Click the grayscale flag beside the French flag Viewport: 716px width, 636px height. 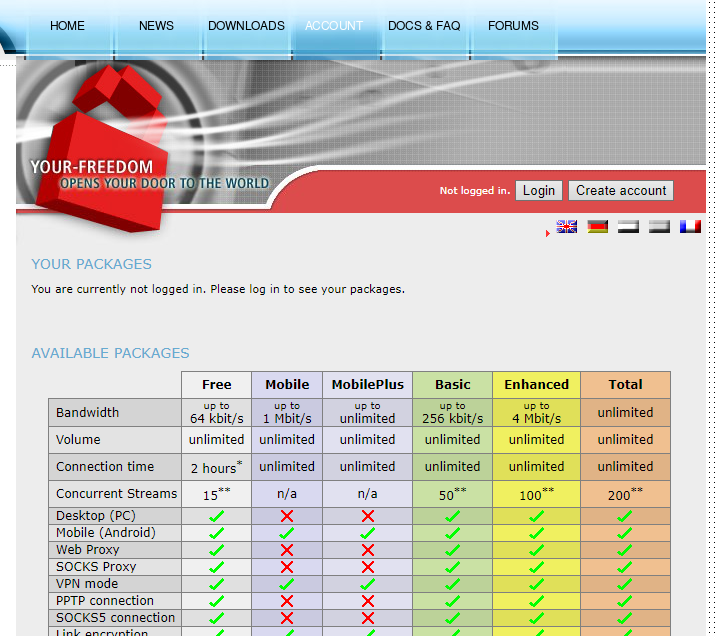tap(659, 226)
